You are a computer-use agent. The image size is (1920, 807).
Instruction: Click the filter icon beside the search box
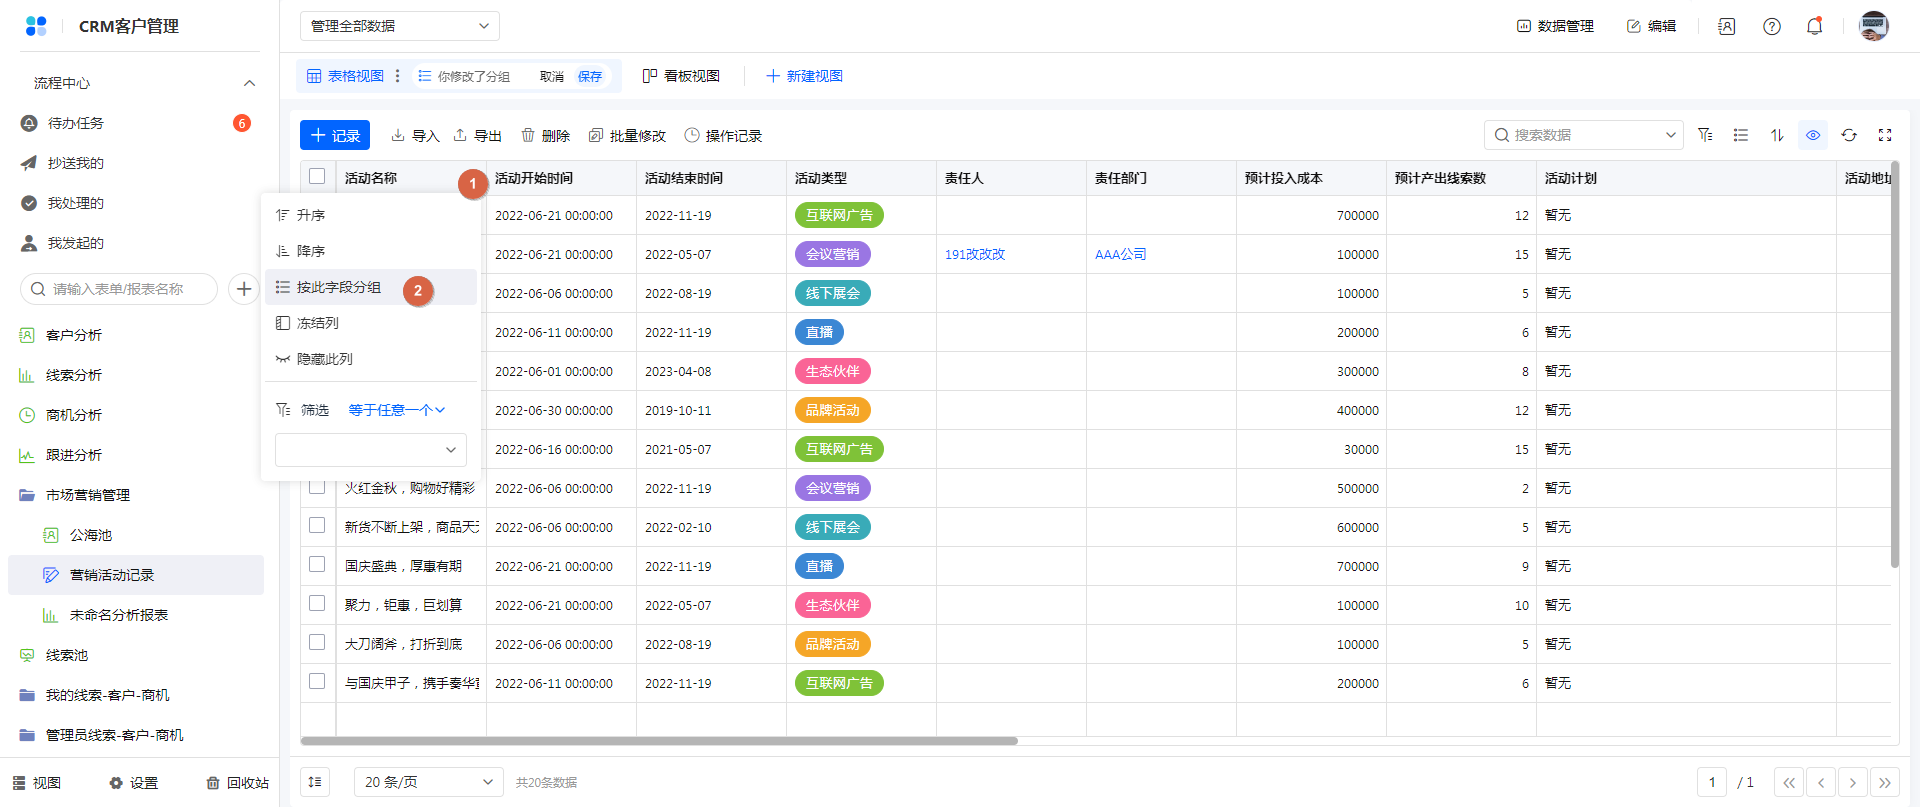1705,135
